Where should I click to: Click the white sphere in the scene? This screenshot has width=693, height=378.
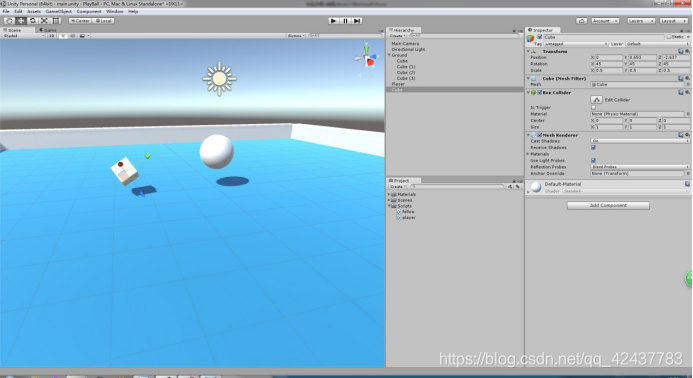(x=217, y=152)
